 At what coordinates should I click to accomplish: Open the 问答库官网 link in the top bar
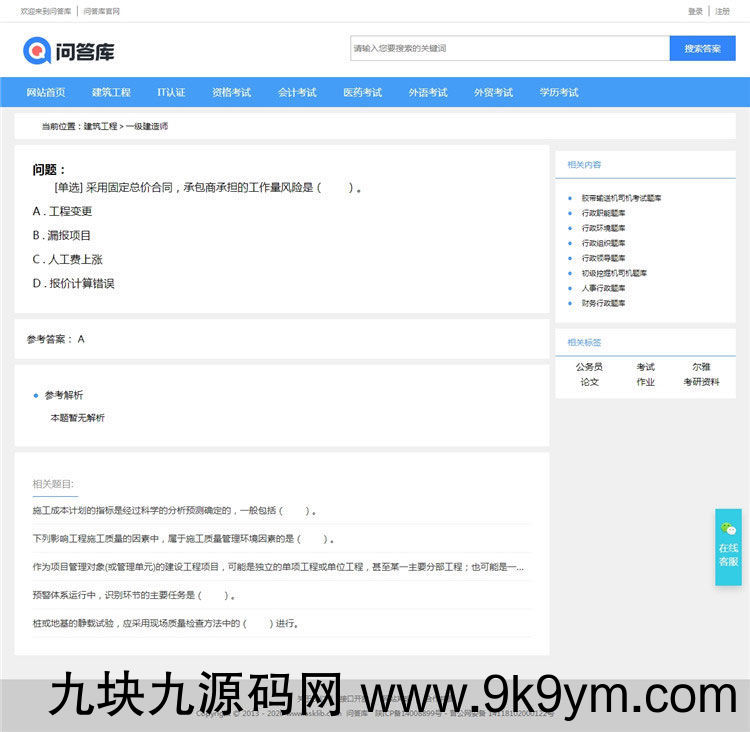pos(101,11)
